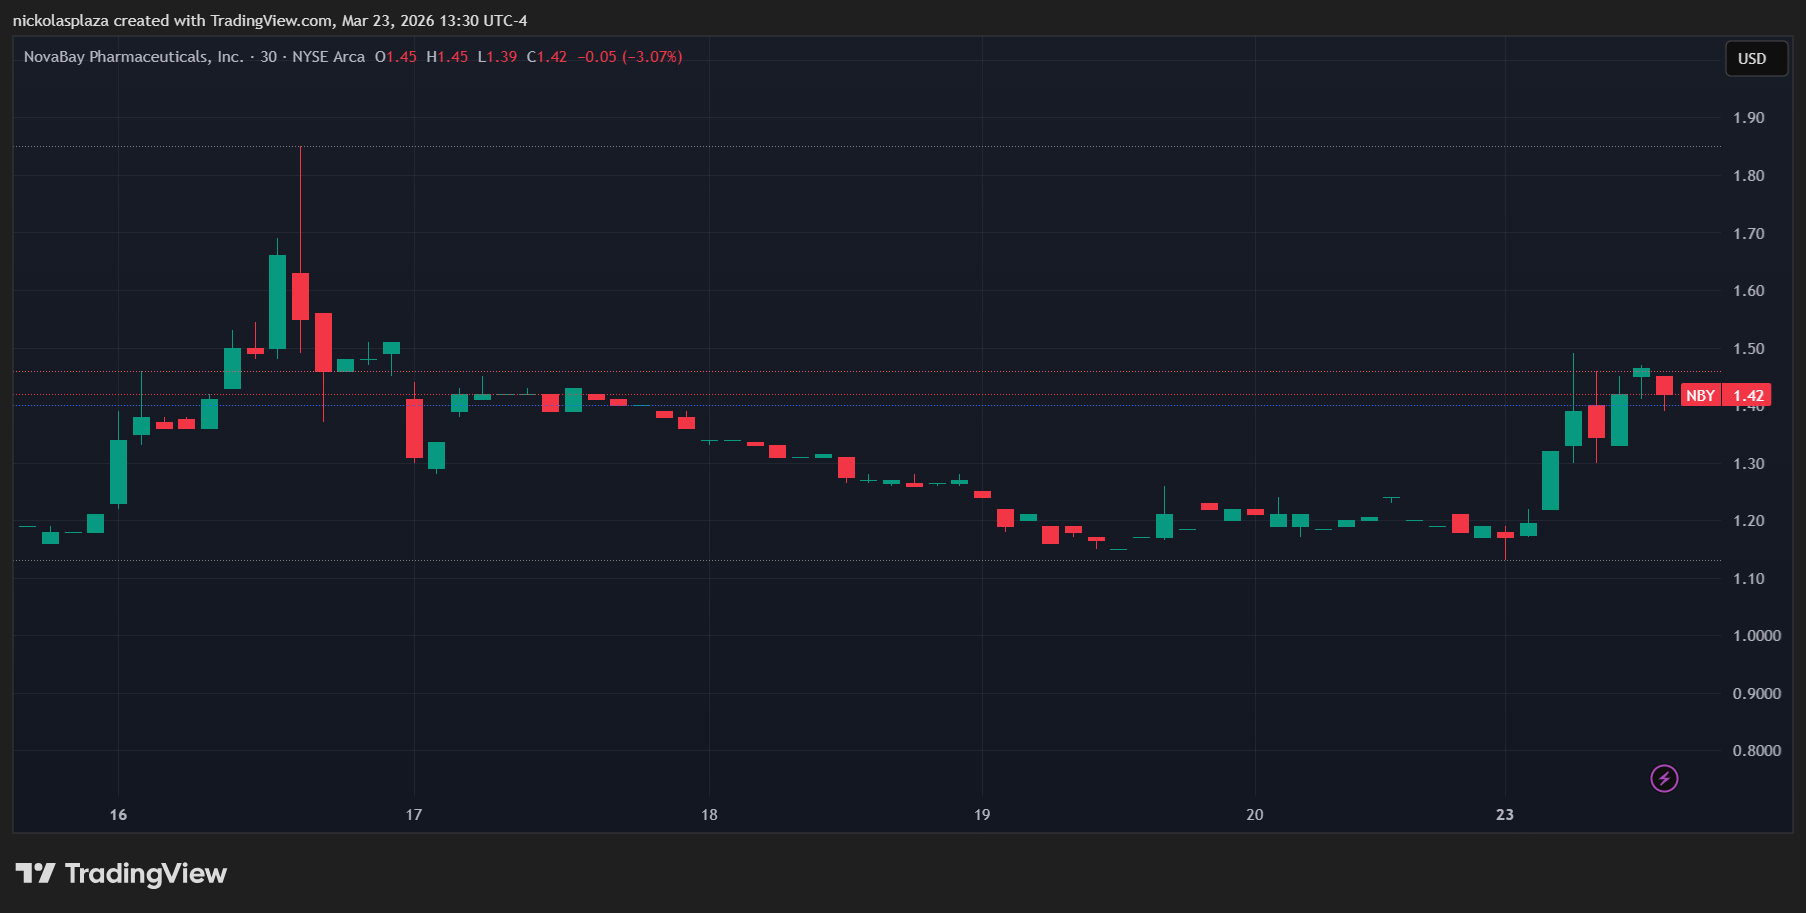Screen dimensions: 1806x913
Task: Select date marker 16 on time axis
Action: [118, 814]
